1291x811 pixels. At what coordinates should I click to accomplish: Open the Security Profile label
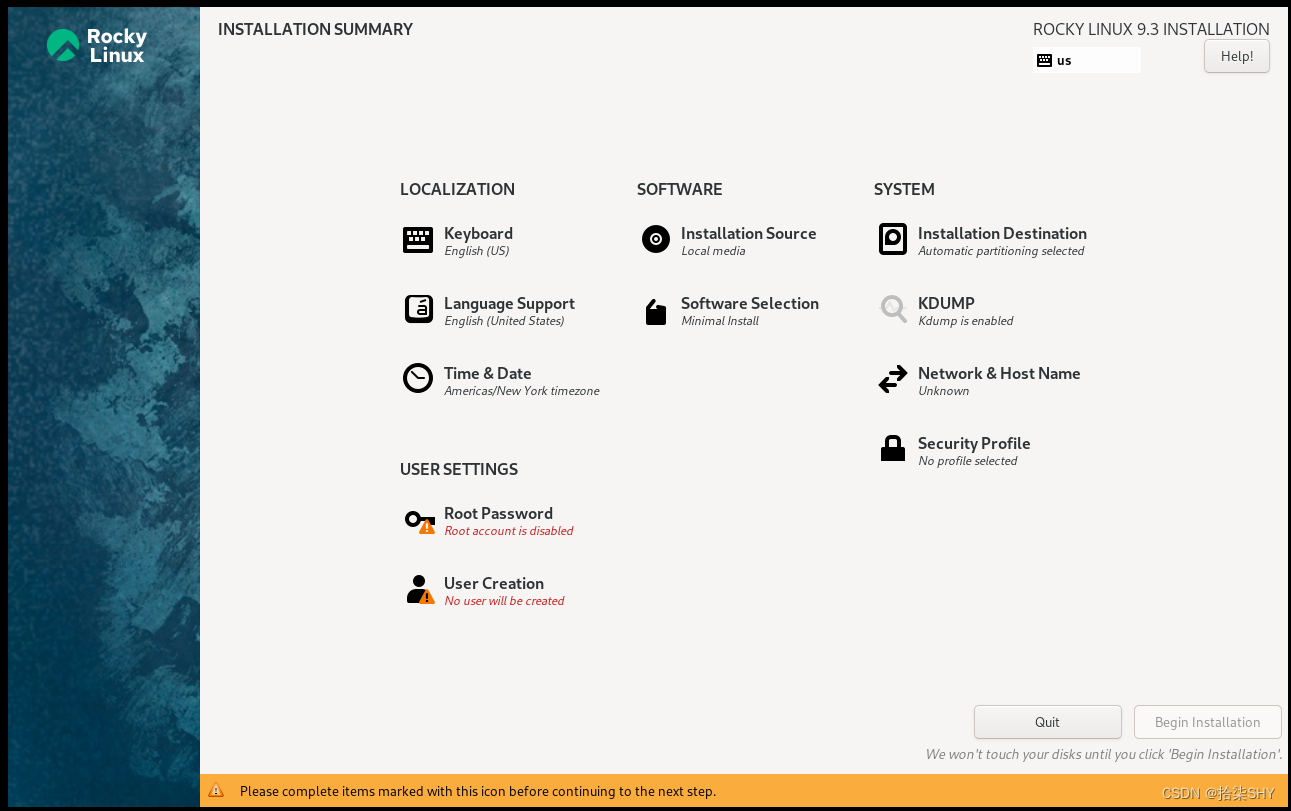(x=974, y=443)
